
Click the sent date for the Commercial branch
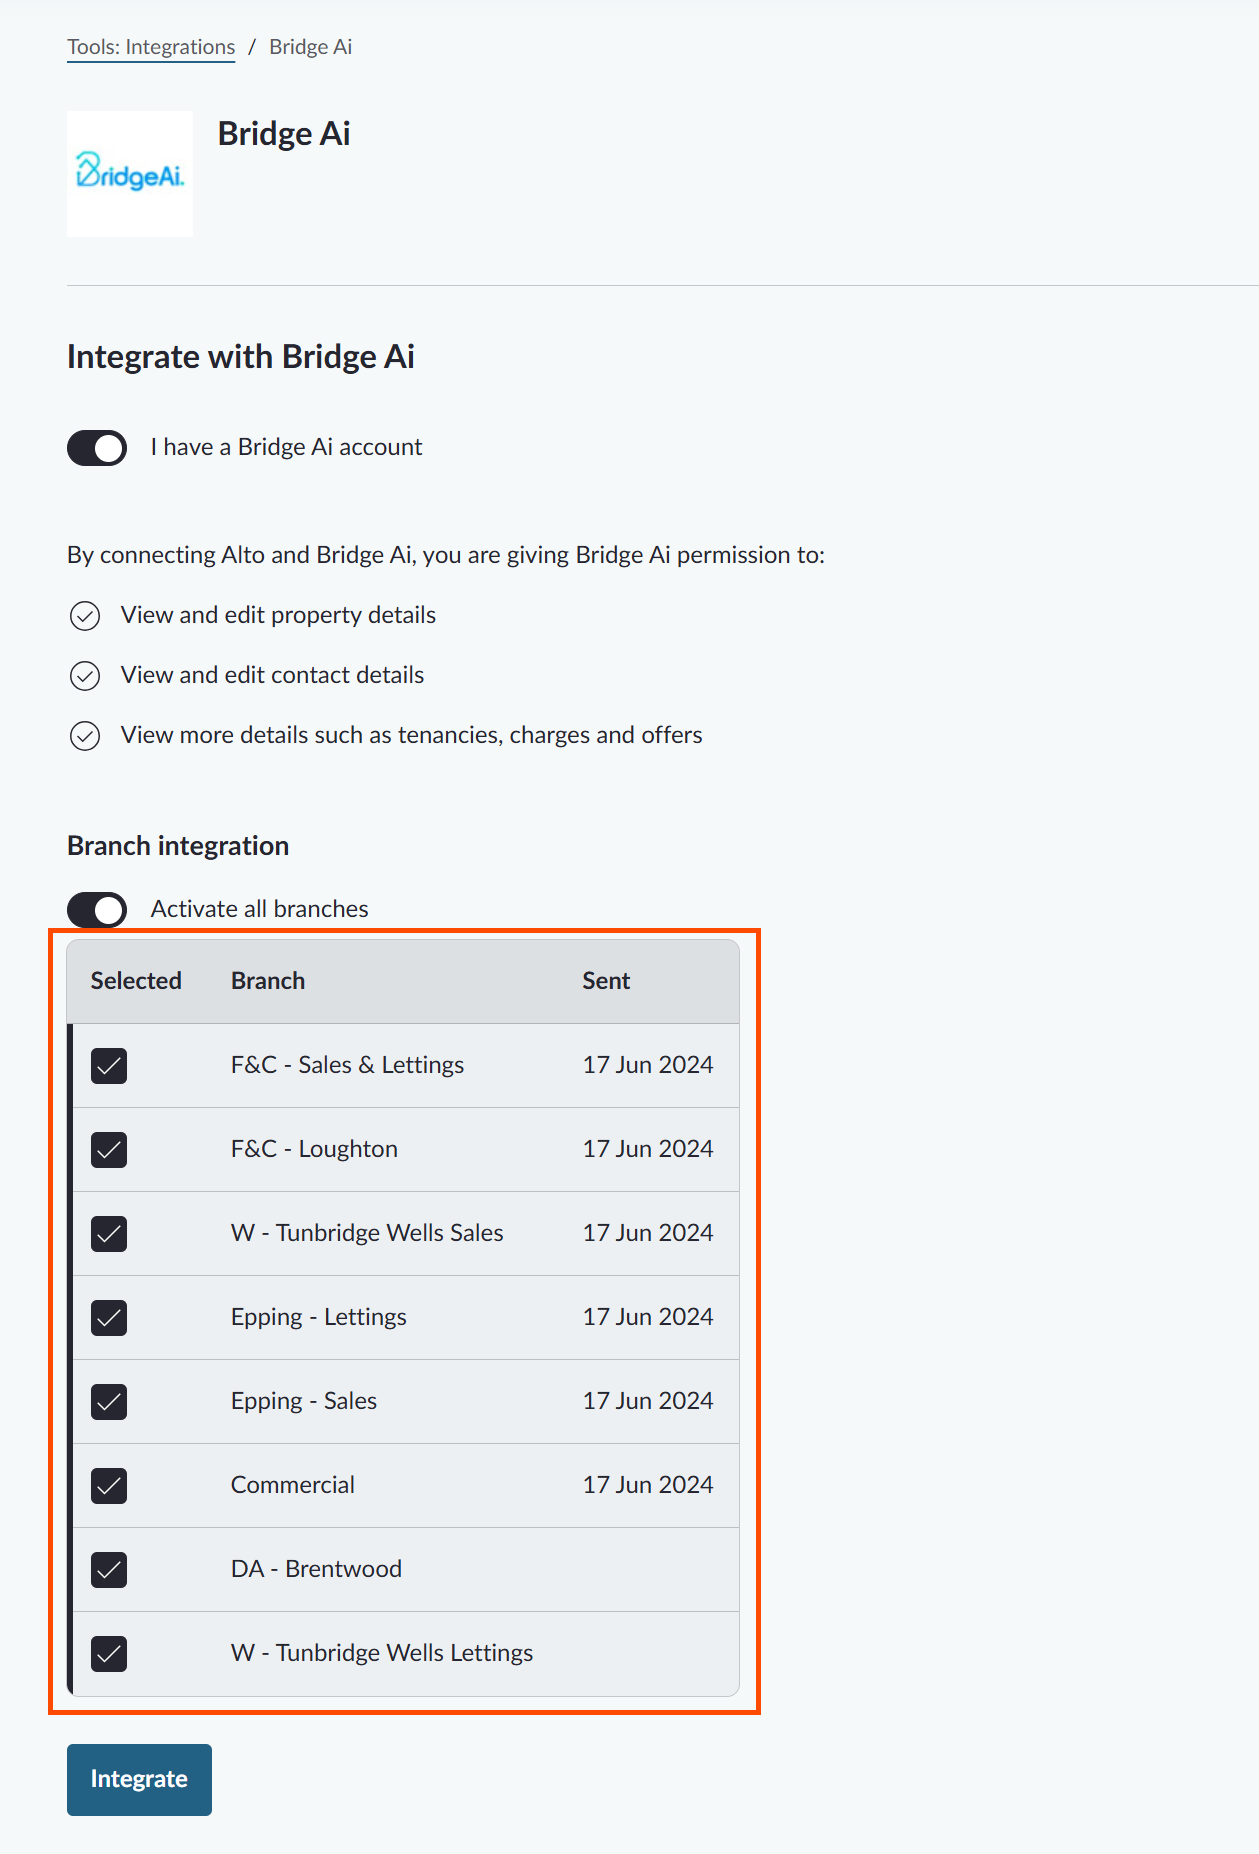648,1485
